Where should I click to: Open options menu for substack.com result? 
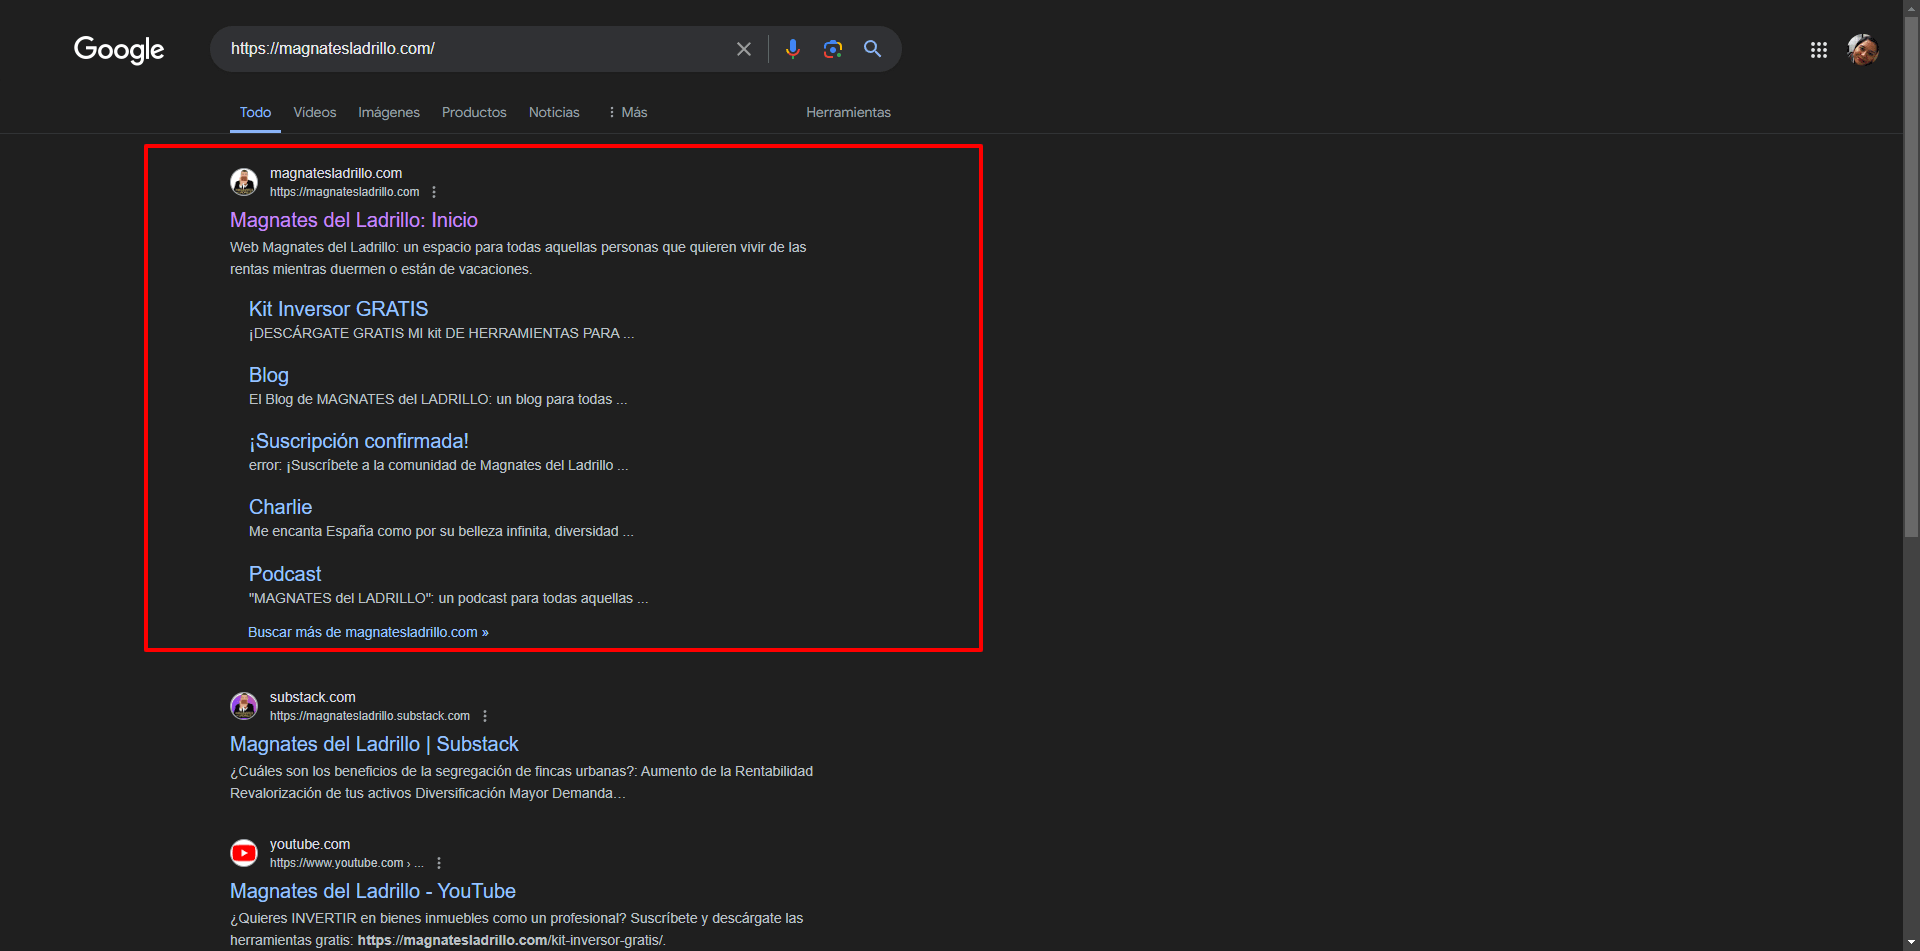pyautogui.click(x=485, y=716)
